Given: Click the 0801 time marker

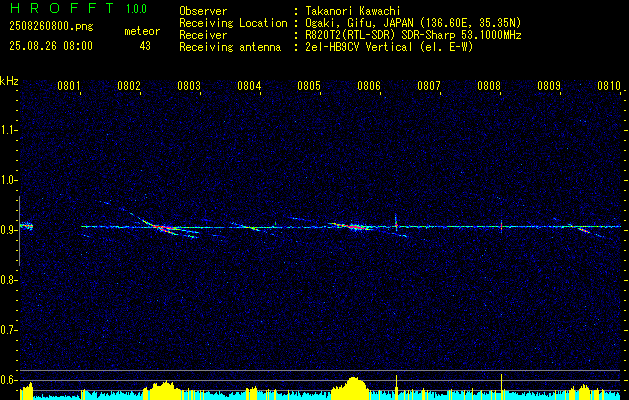Looking at the screenshot, I should click(69, 85).
